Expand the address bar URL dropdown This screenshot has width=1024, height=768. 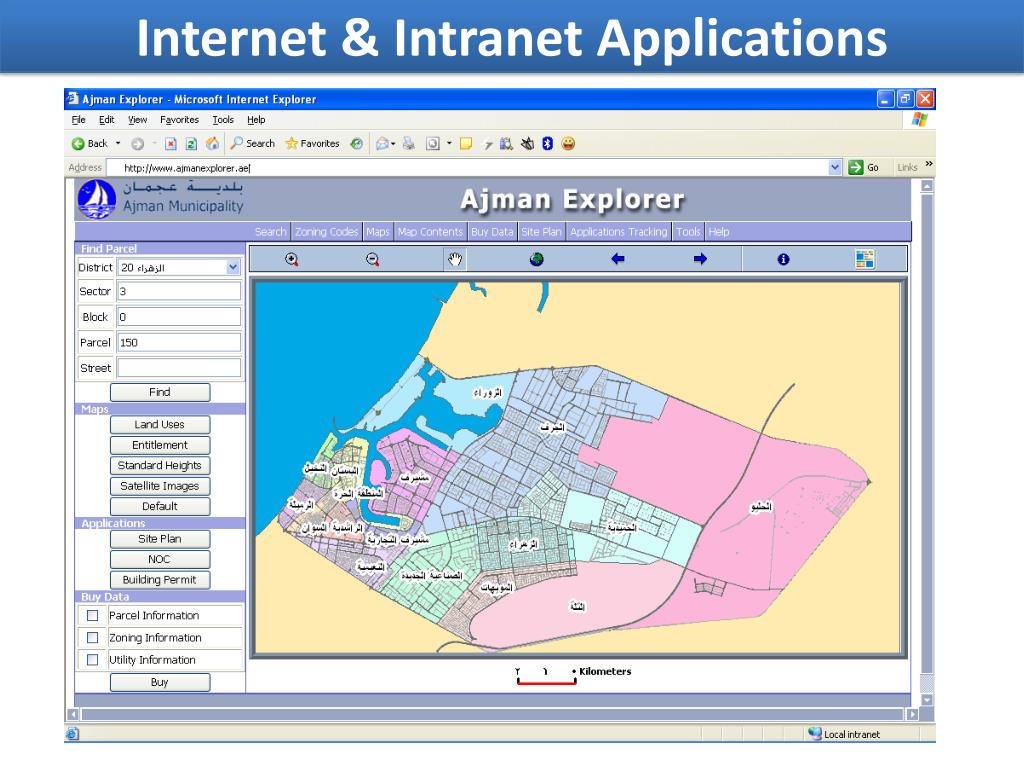(x=835, y=168)
